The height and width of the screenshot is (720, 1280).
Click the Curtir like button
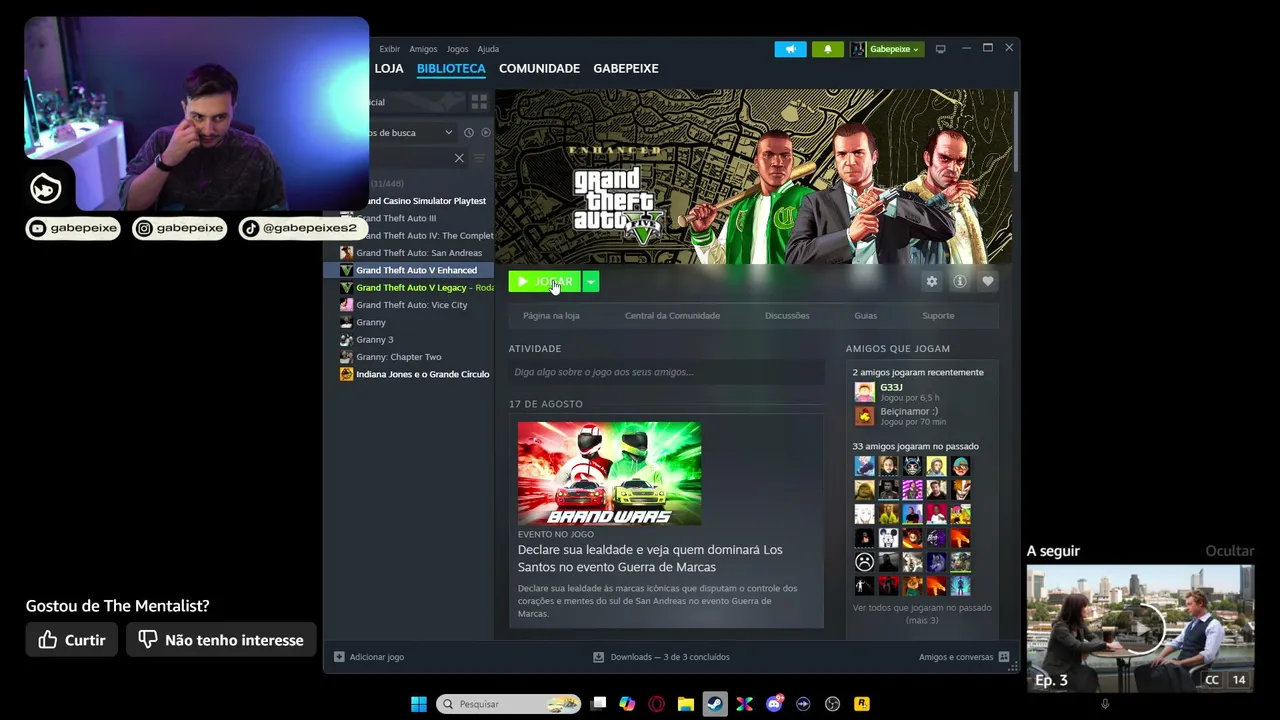pyautogui.click(x=72, y=640)
